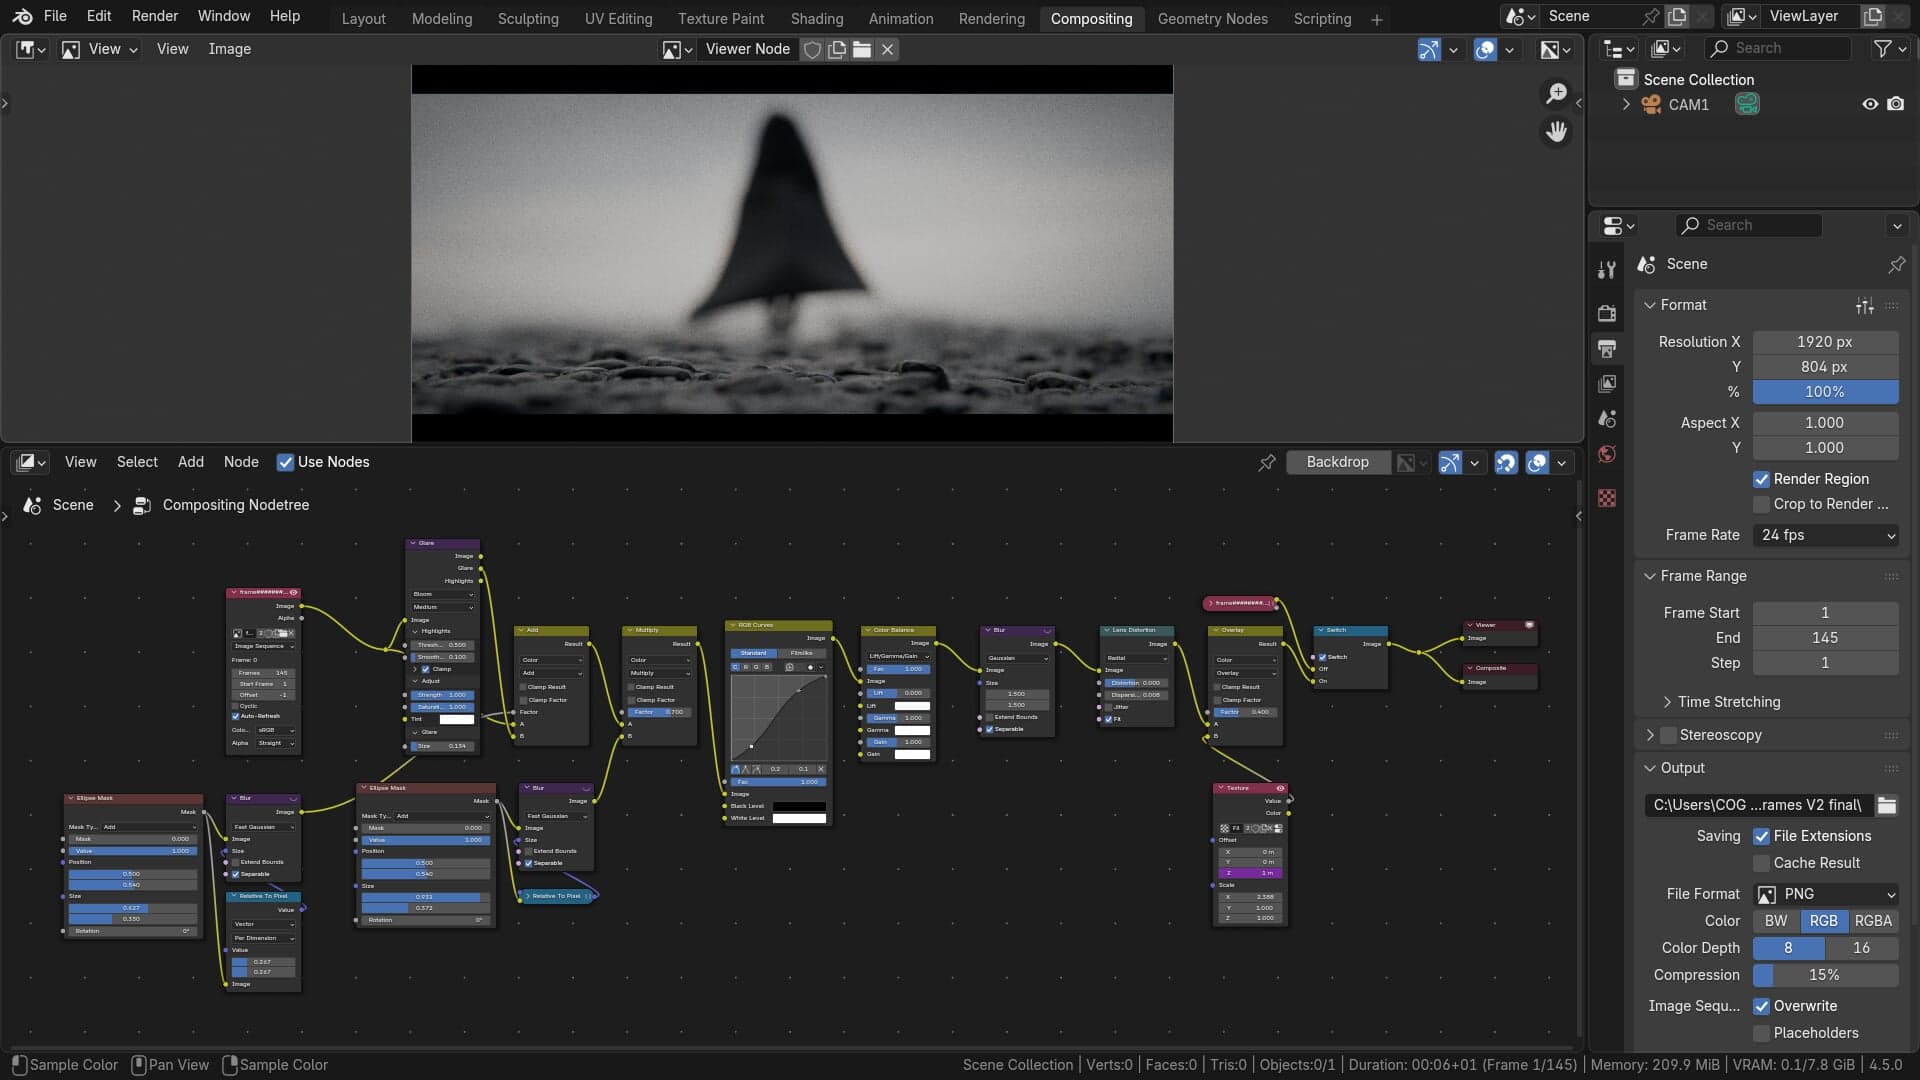Uncheck Overwrite checkbox
The image size is (1920, 1080).
pos(1761,1006)
